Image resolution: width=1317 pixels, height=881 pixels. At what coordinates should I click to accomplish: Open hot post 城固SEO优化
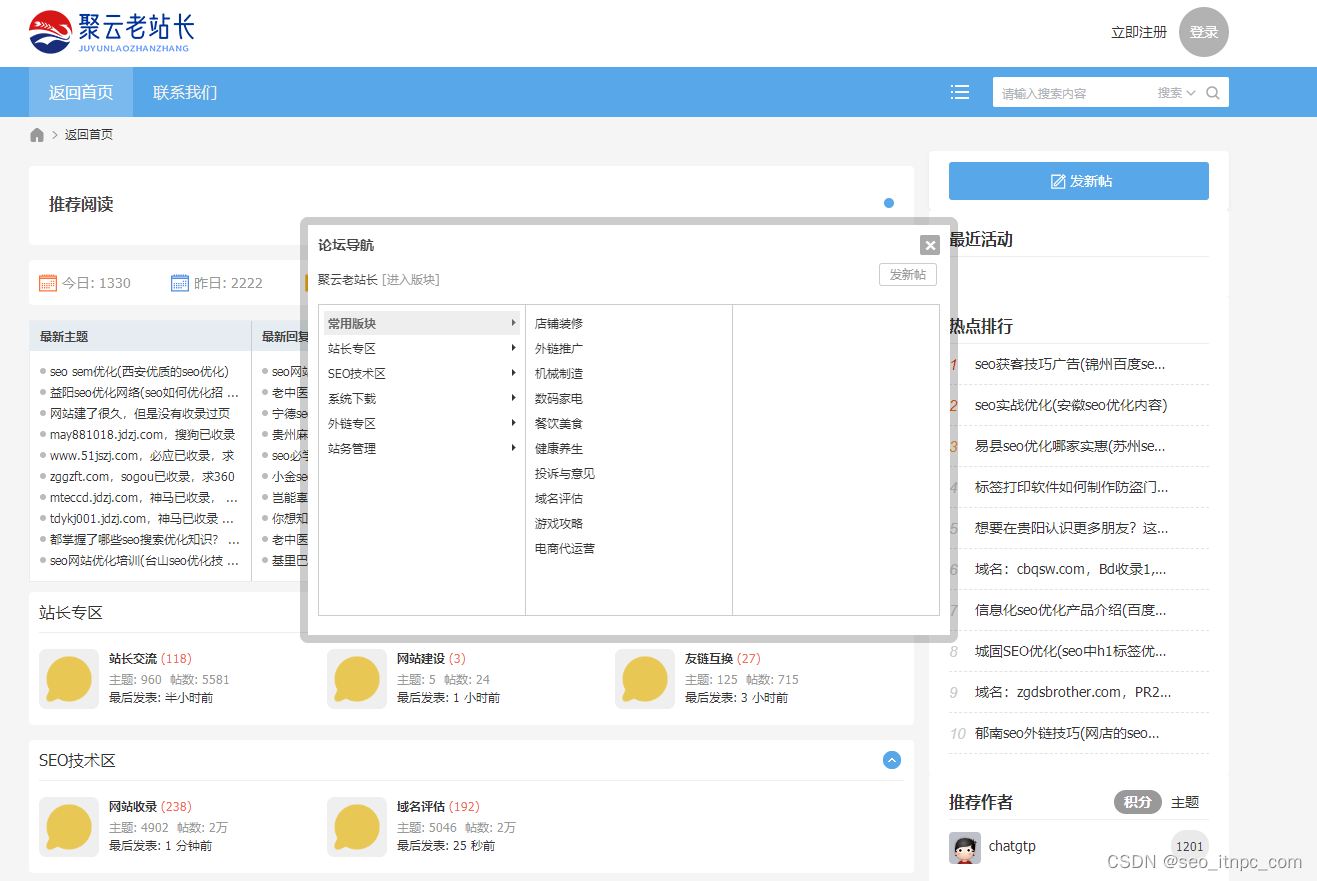pos(1070,651)
